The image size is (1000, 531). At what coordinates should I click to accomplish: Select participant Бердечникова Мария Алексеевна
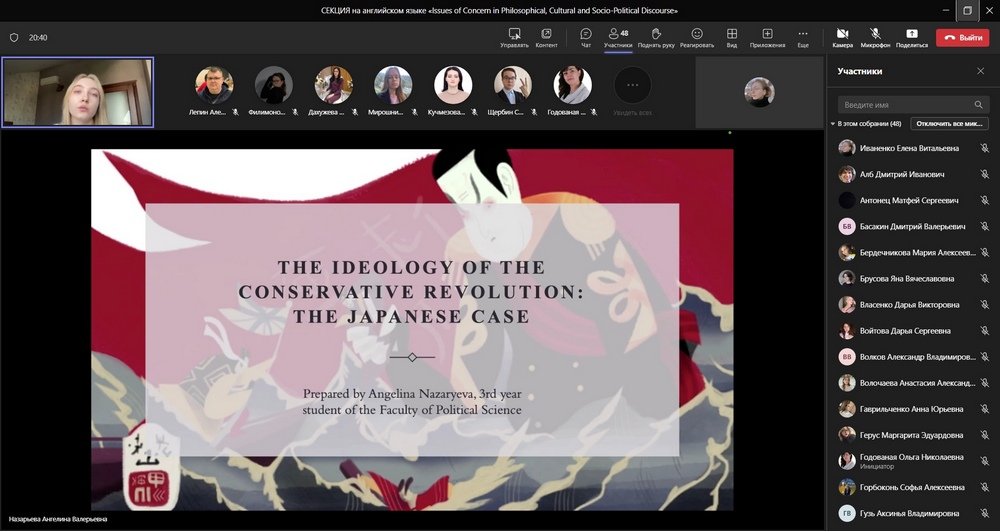913,252
